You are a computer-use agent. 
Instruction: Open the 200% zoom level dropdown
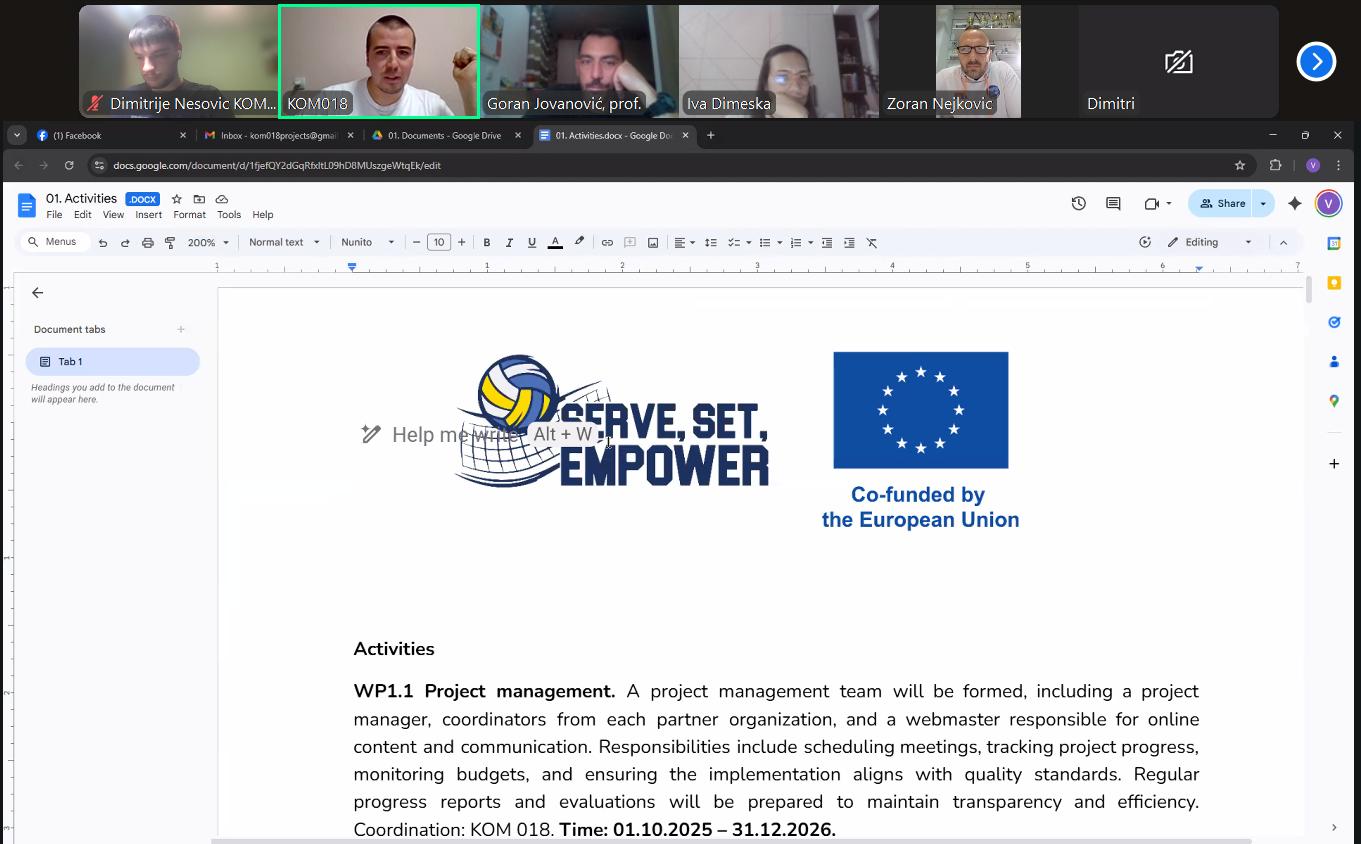point(208,242)
